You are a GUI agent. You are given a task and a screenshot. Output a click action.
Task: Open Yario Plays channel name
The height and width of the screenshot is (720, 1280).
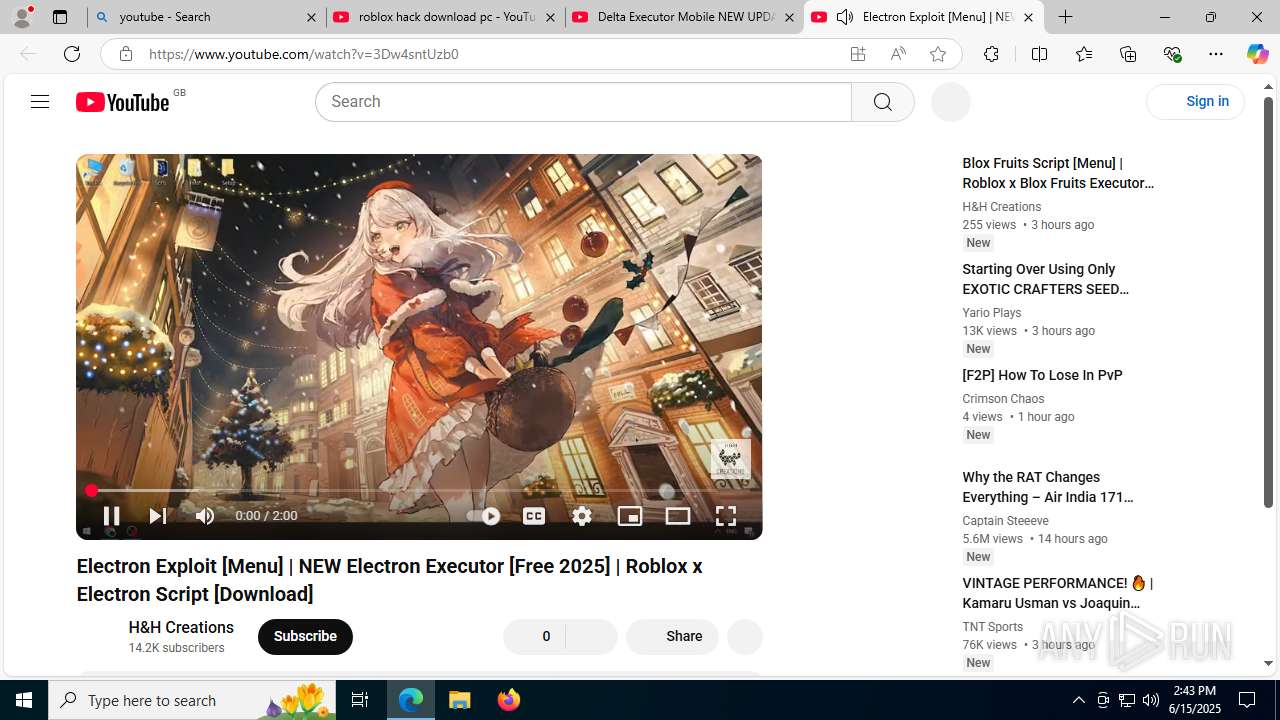[x=991, y=313]
